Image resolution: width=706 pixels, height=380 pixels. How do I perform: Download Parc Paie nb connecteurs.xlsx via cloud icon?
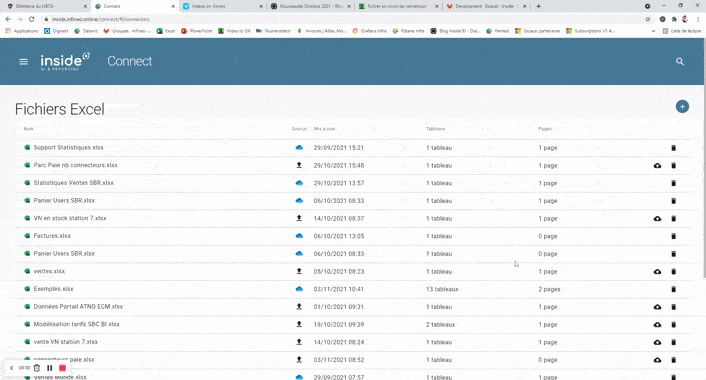coord(657,166)
